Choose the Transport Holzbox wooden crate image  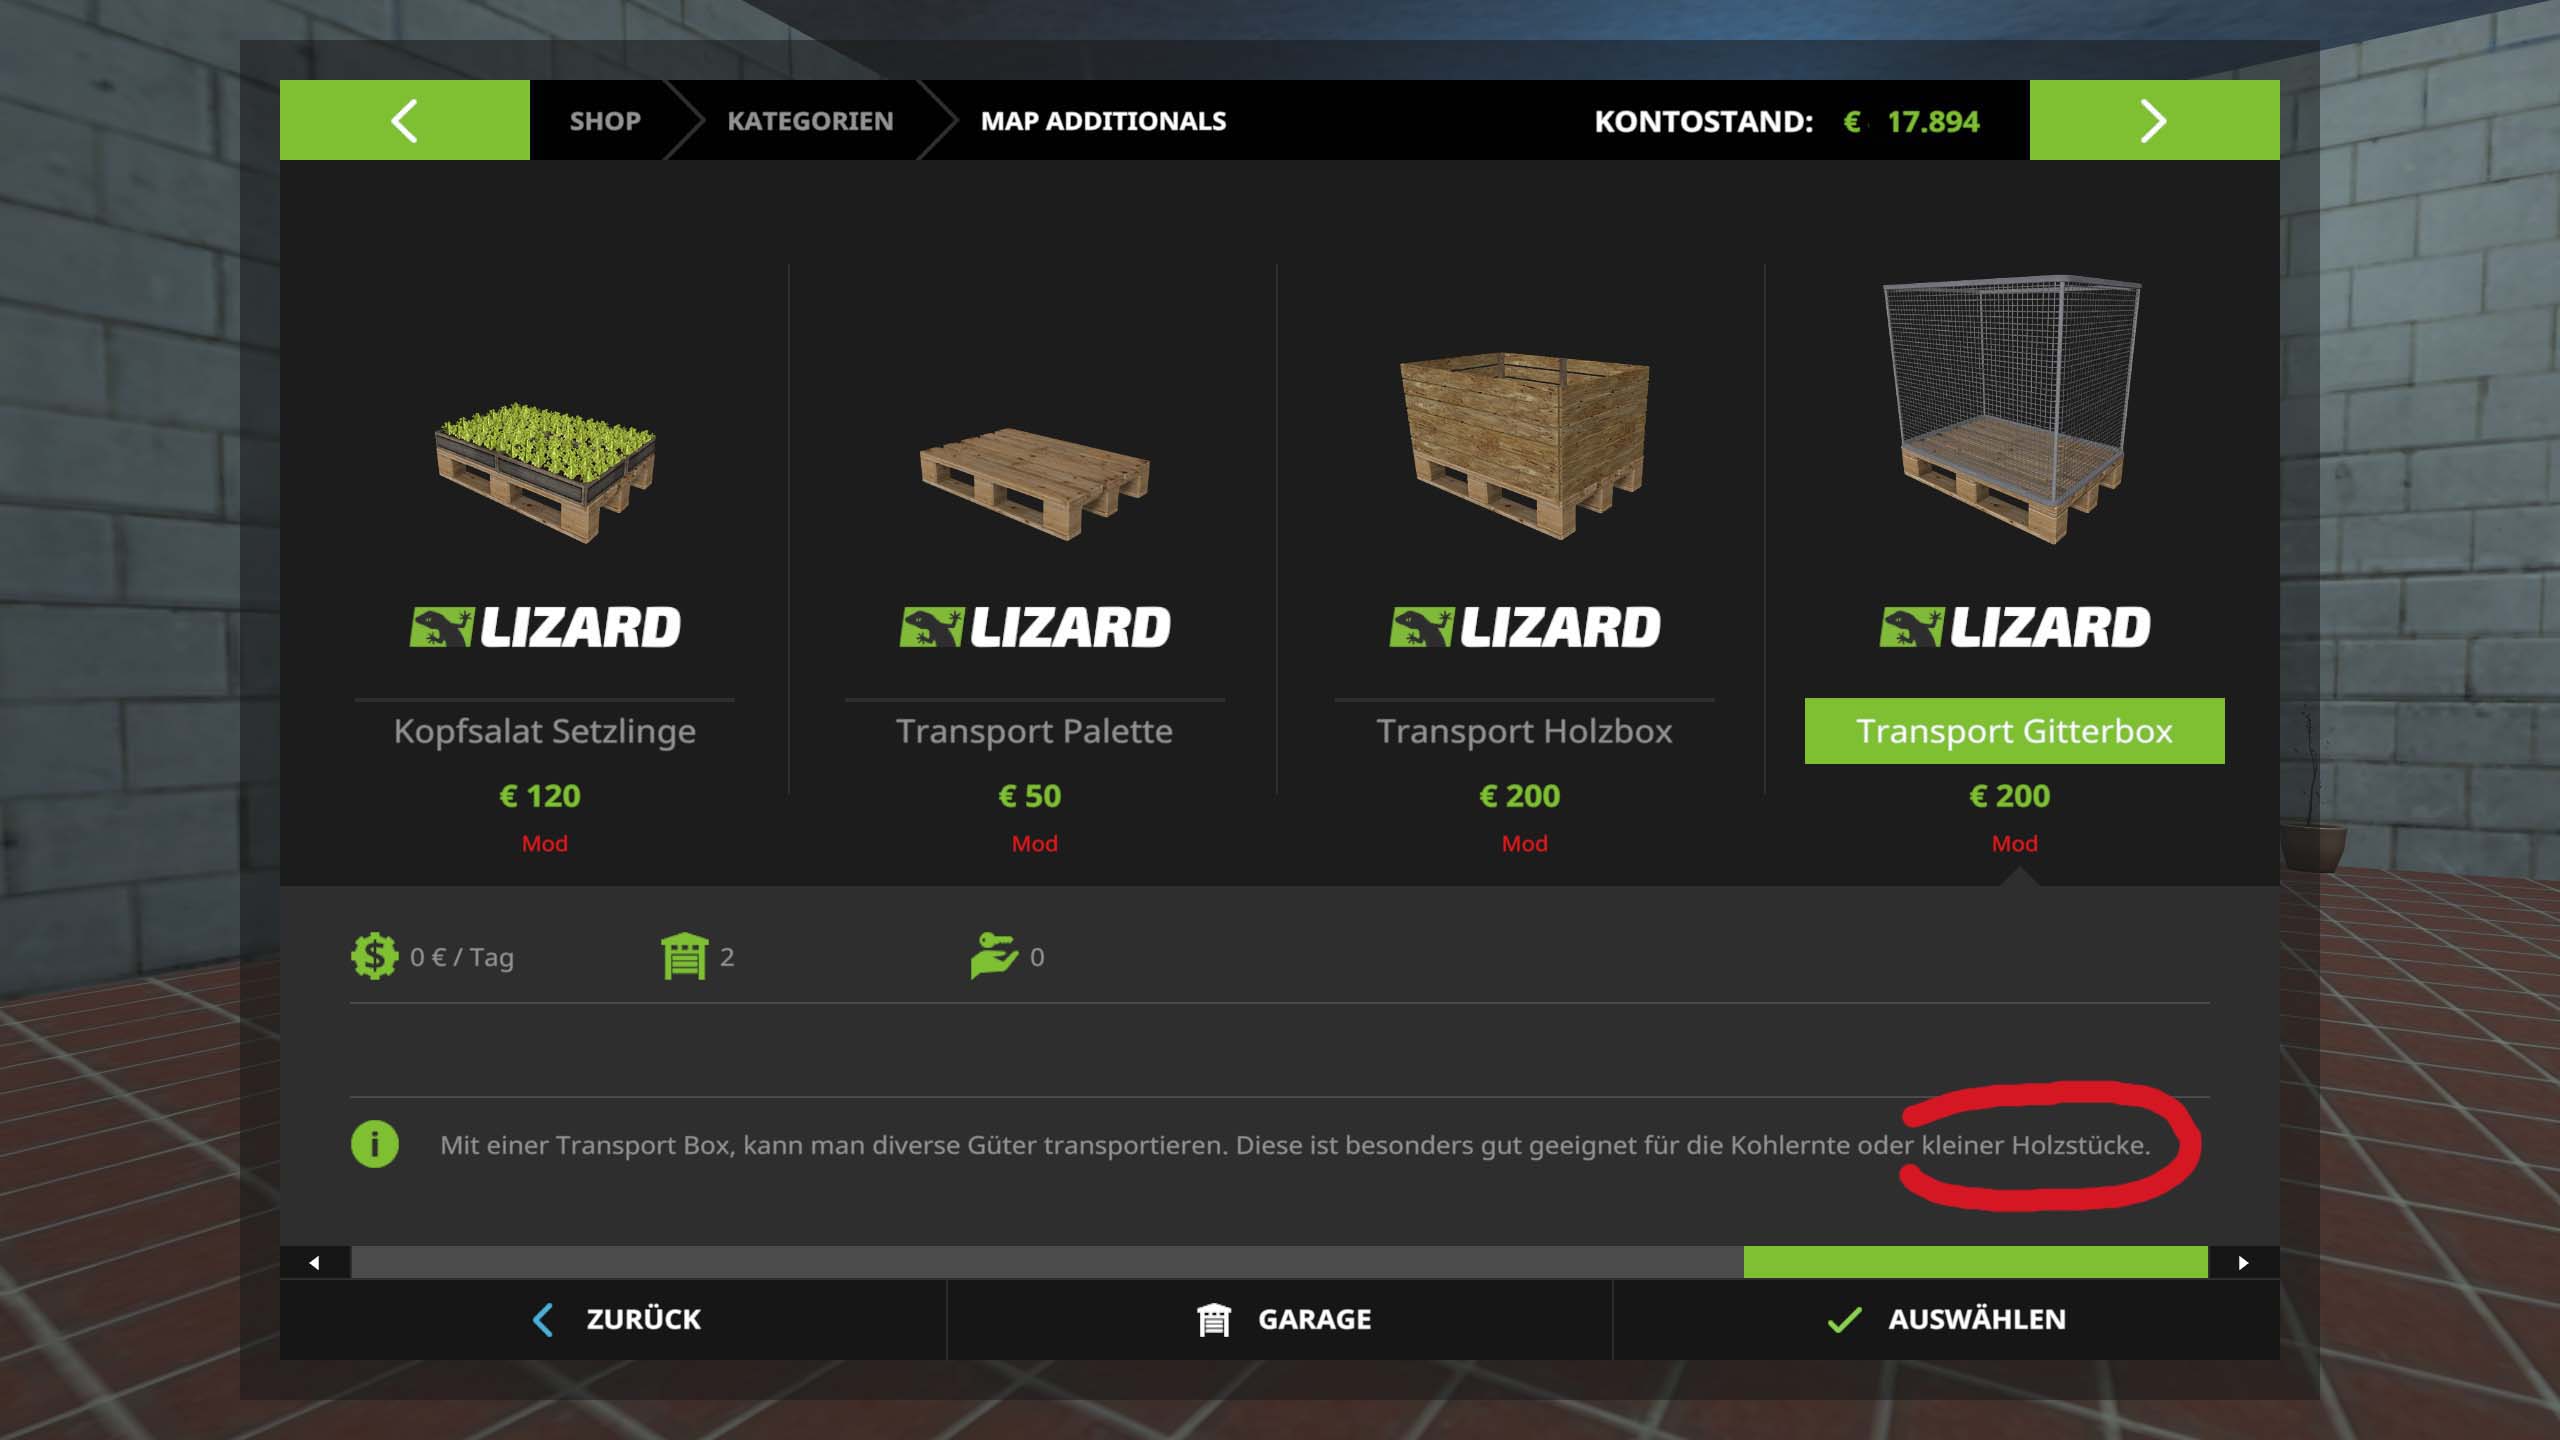coord(1525,445)
